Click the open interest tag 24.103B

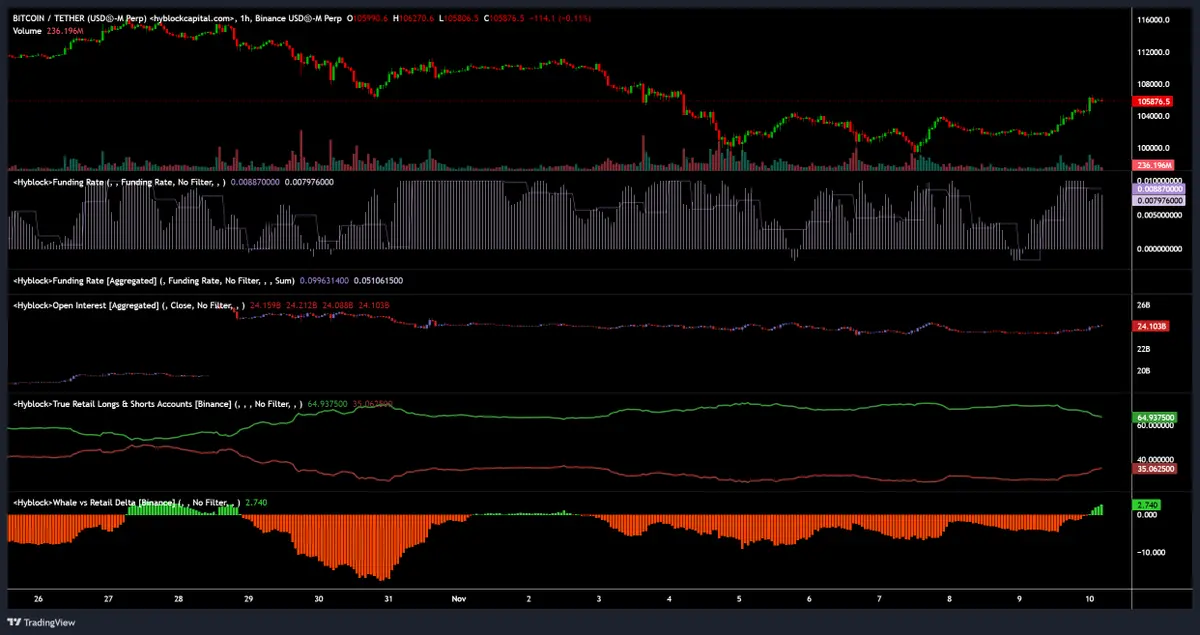1150,326
